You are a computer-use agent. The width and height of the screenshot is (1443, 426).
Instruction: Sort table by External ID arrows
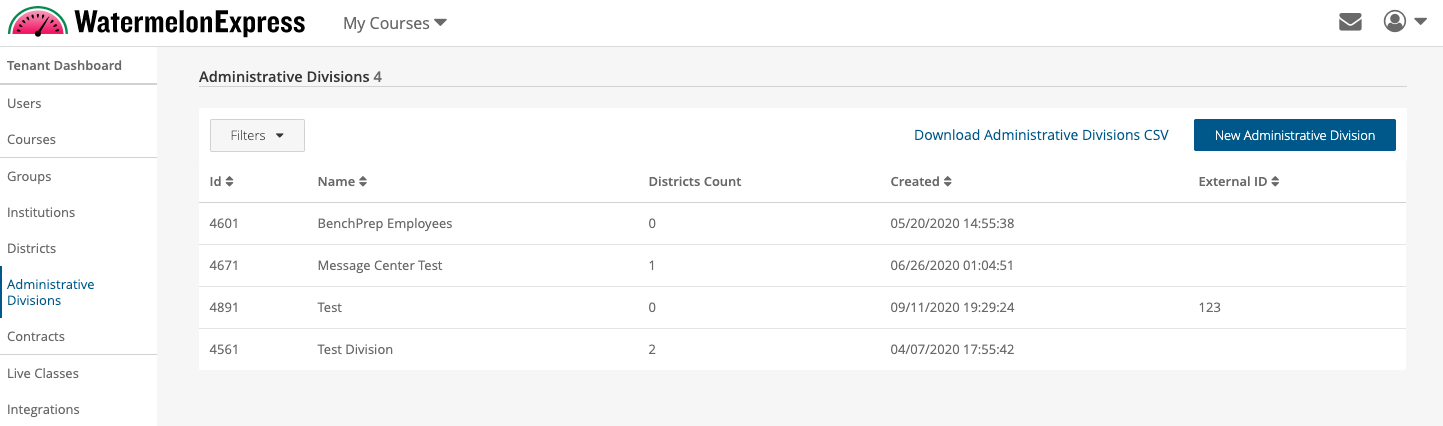[1276, 182]
